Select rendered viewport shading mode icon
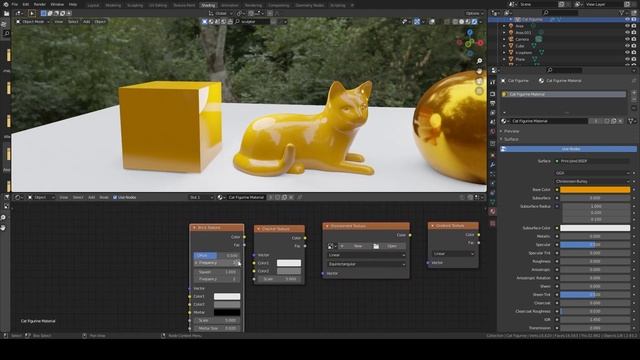Screen dimensions: 640x360 click(474, 22)
